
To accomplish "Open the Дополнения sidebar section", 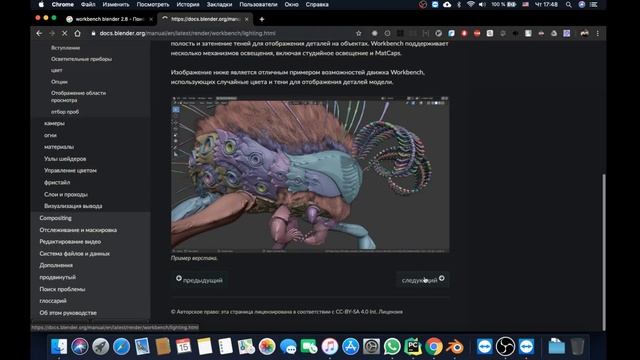I will coord(56,265).
